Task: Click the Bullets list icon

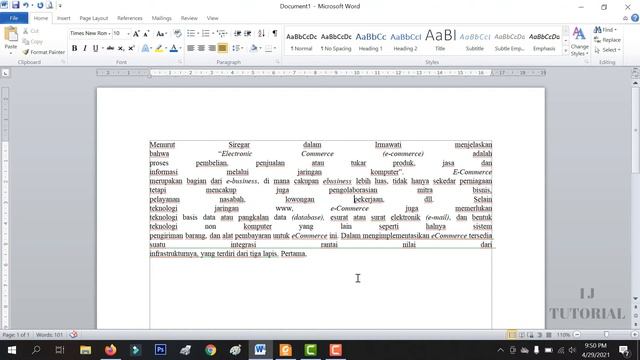Action: tap(191, 33)
